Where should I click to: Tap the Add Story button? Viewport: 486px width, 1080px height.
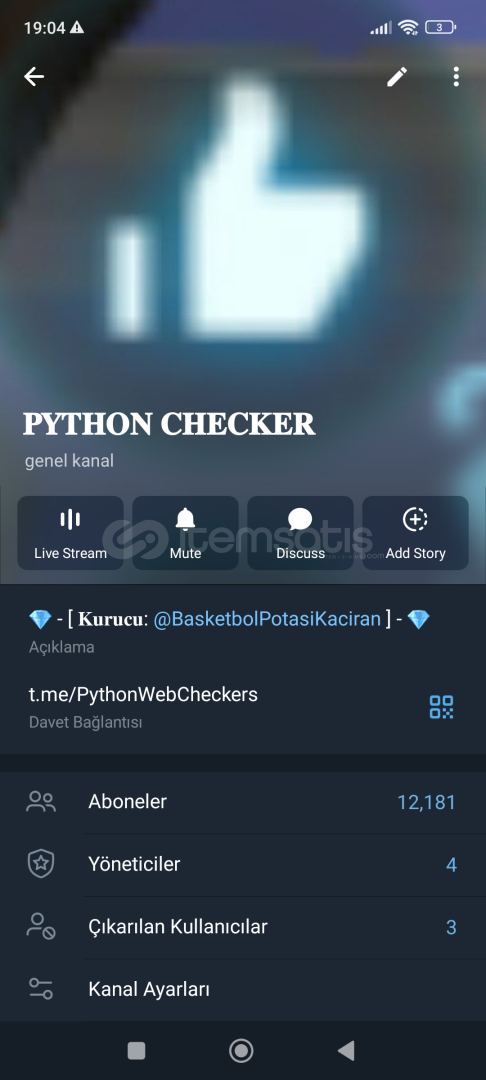[x=415, y=533]
